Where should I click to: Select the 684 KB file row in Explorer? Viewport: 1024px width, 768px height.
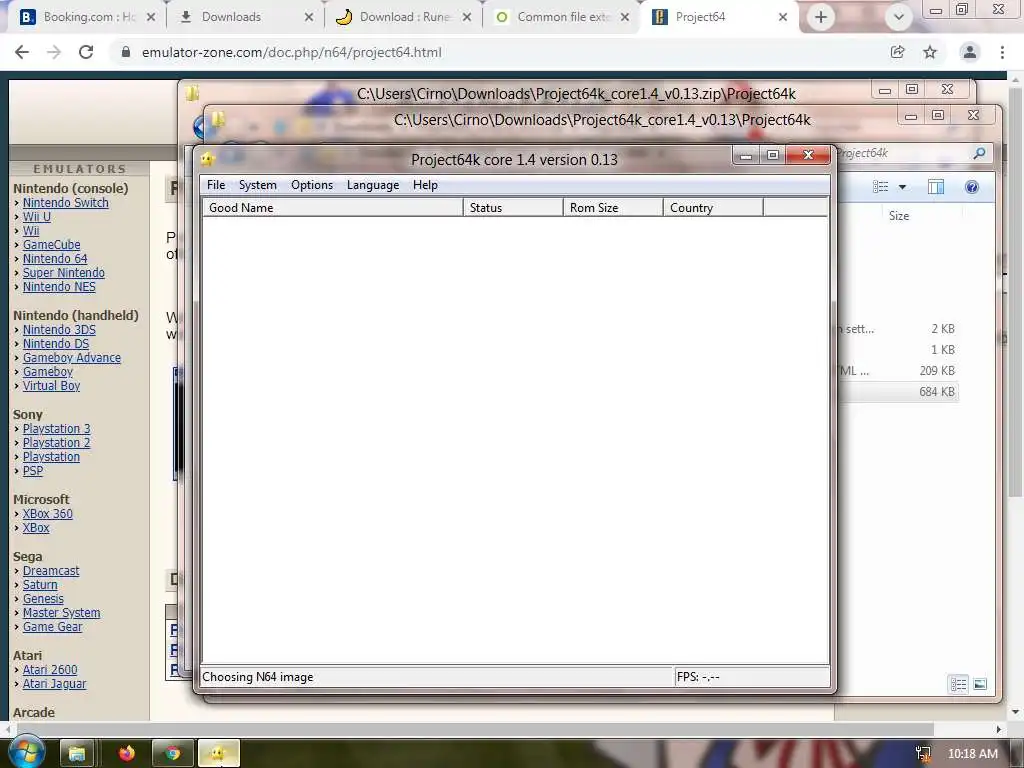pyautogui.click(x=898, y=392)
